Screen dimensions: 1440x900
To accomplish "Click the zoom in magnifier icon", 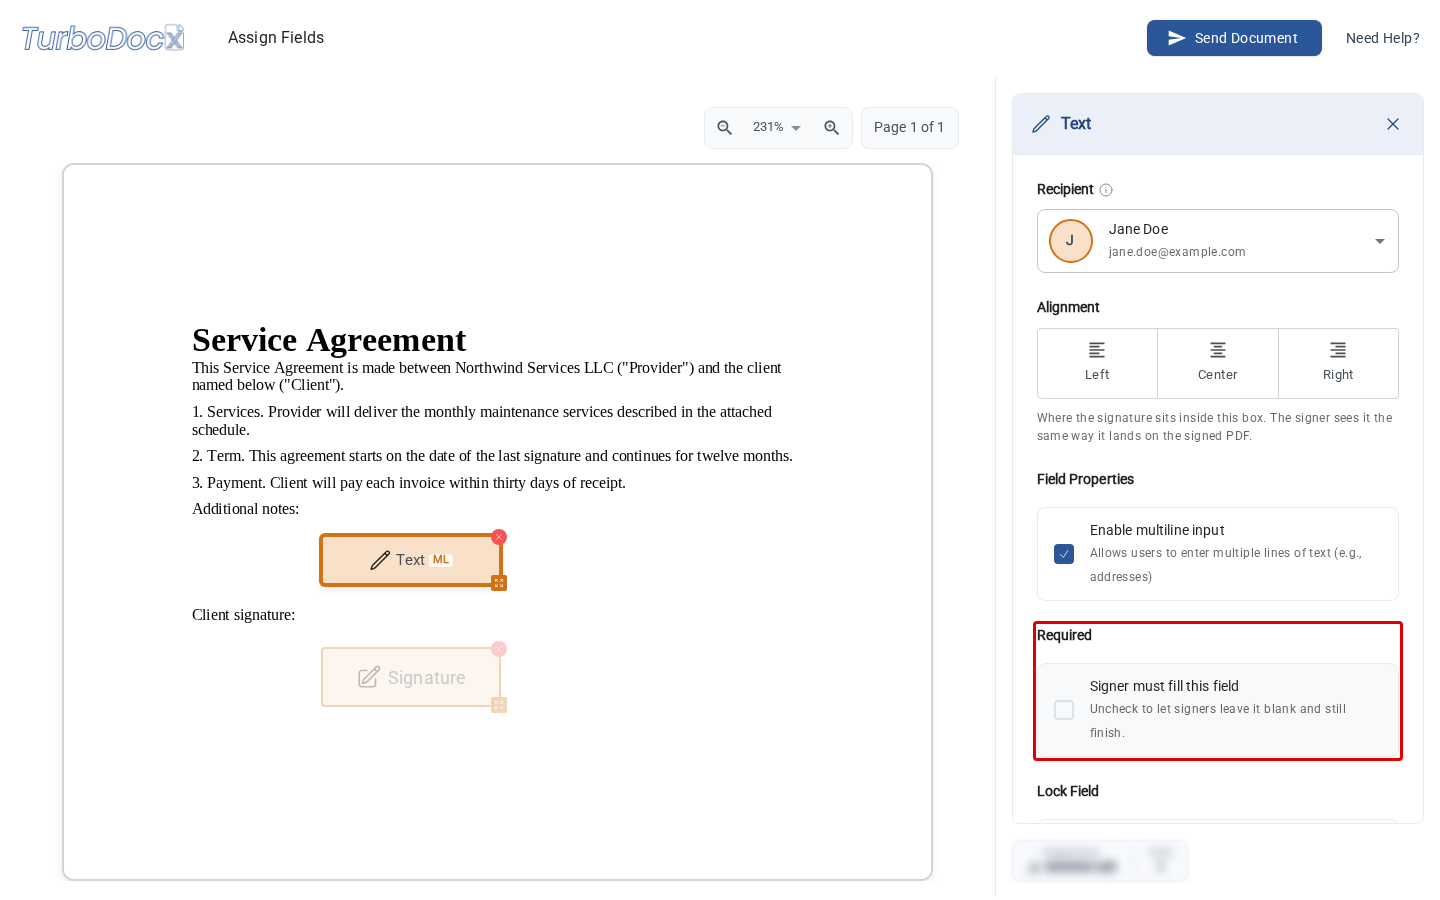I will 831,128.
